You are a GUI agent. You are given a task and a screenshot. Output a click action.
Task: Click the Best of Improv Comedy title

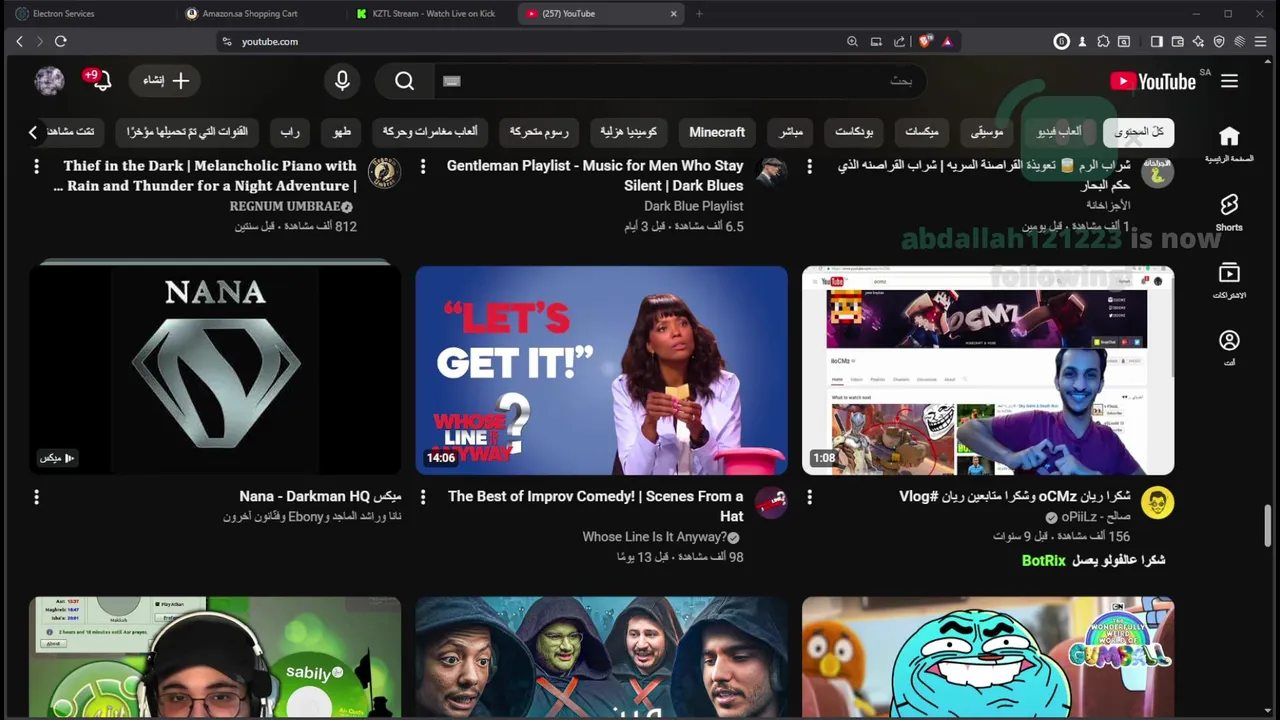click(596, 506)
